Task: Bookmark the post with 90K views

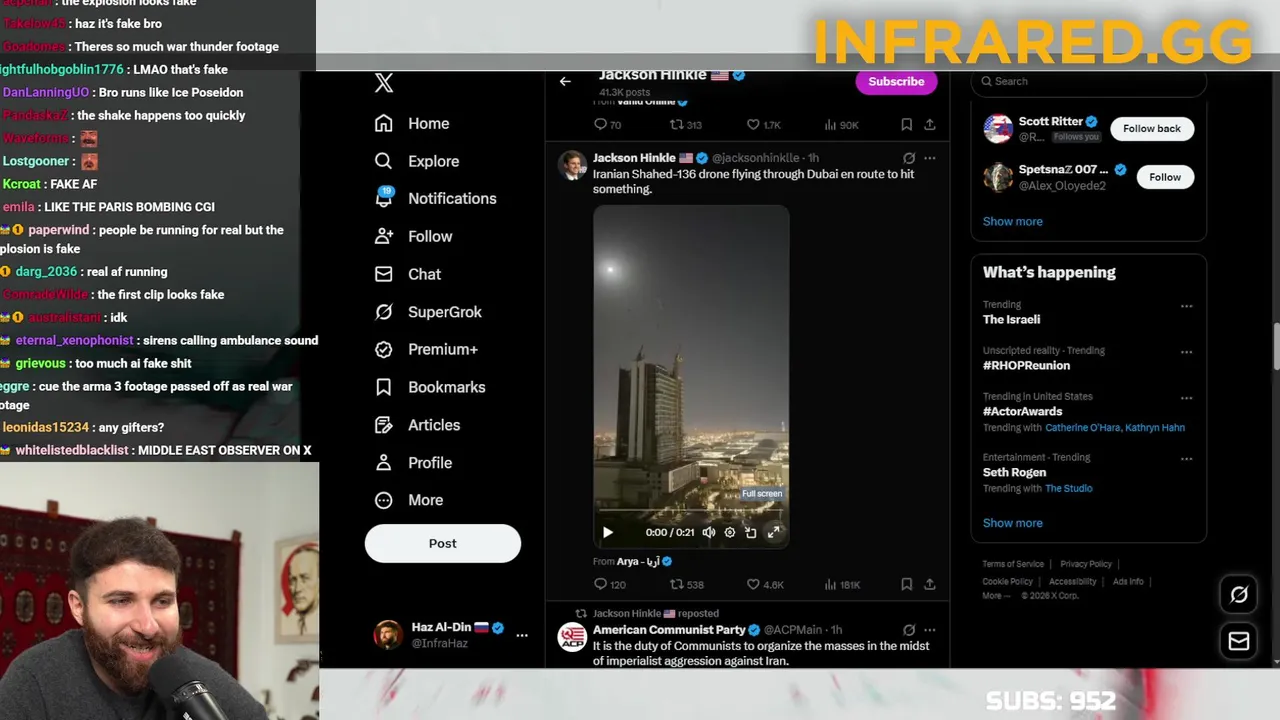Action: point(906,125)
